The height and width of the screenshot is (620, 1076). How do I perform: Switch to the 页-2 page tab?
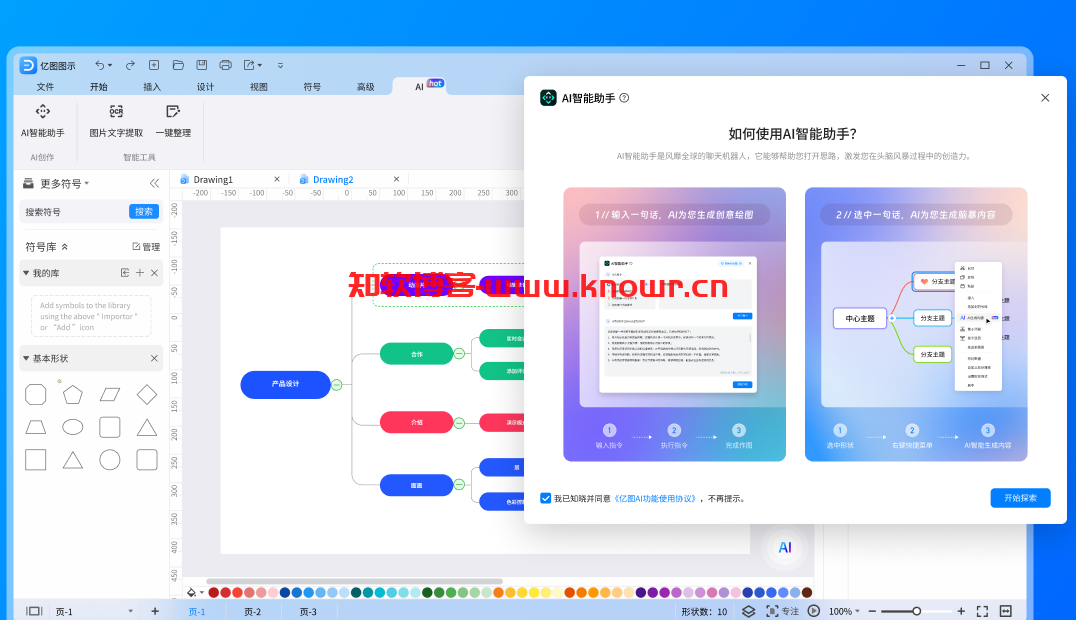[x=253, y=612]
